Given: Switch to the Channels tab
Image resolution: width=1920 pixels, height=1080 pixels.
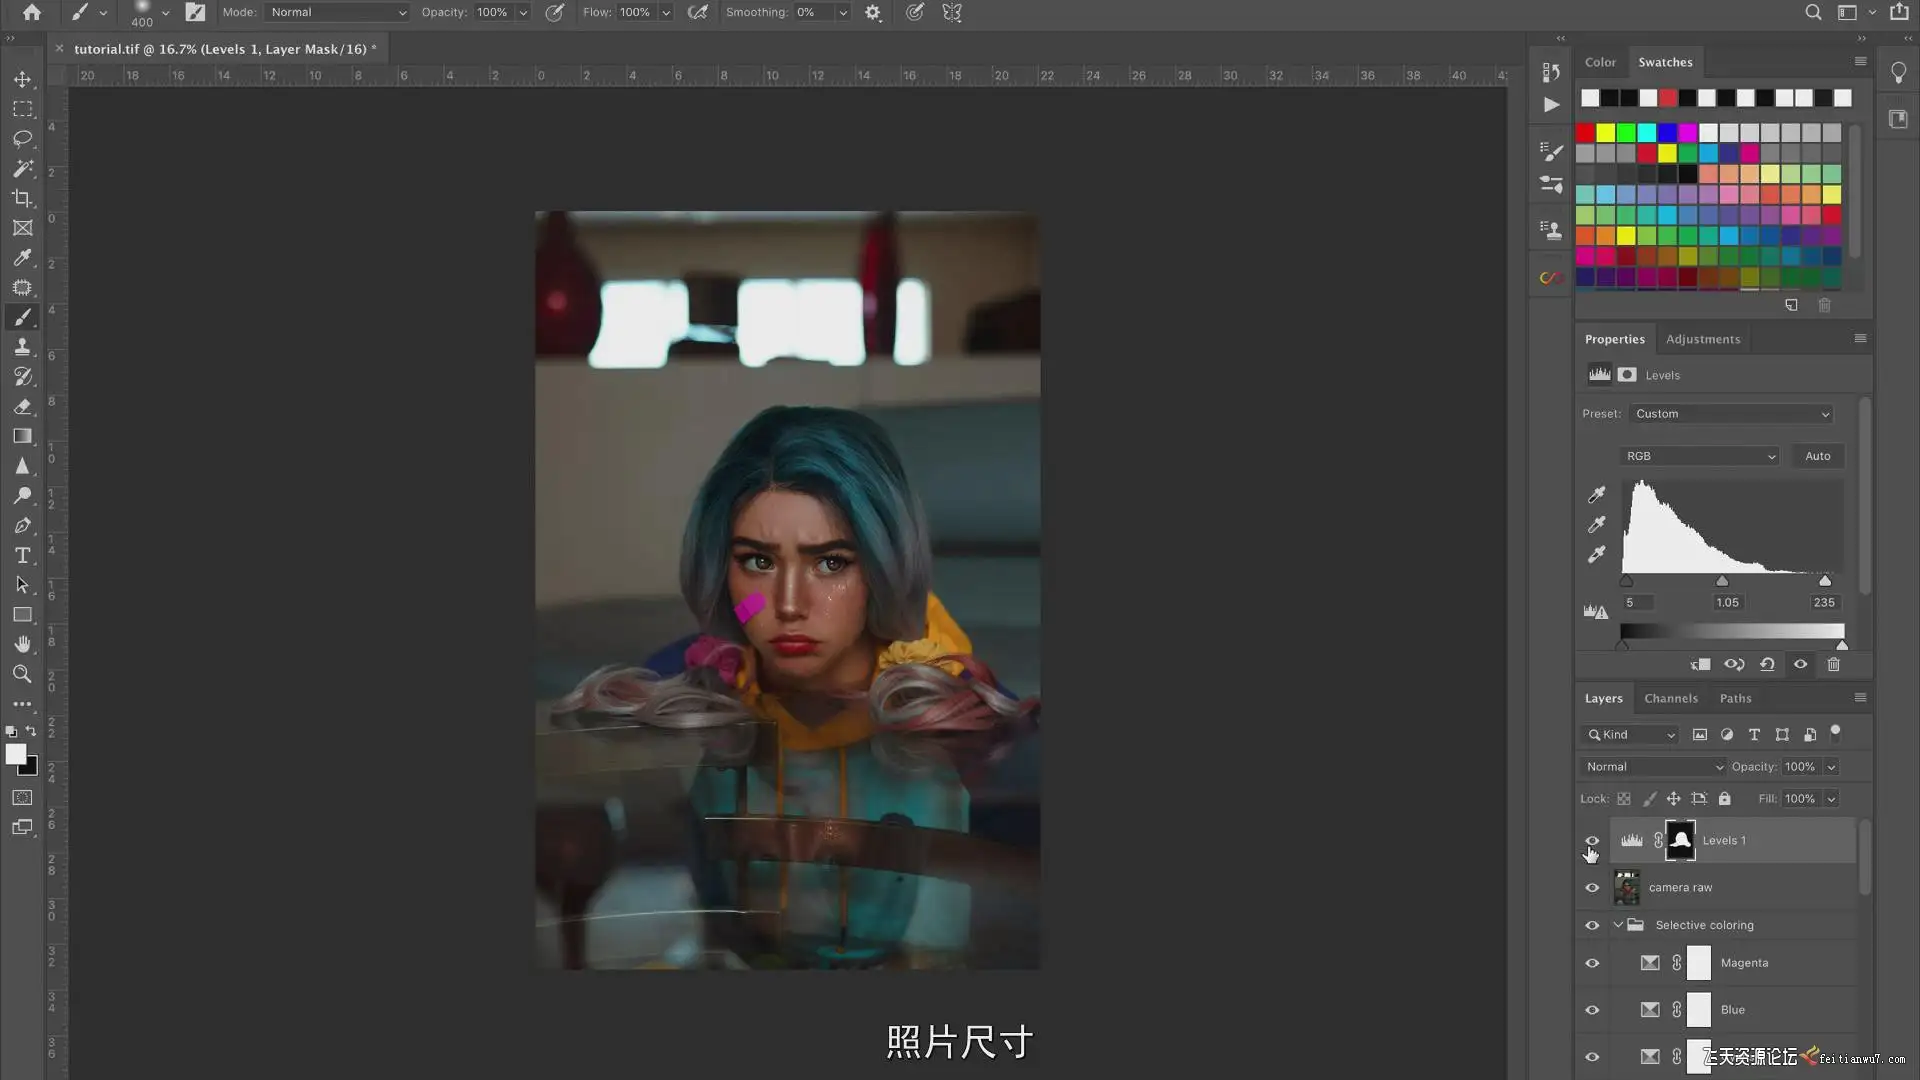Looking at the screenshot, I should click(x=1670, y=699).
